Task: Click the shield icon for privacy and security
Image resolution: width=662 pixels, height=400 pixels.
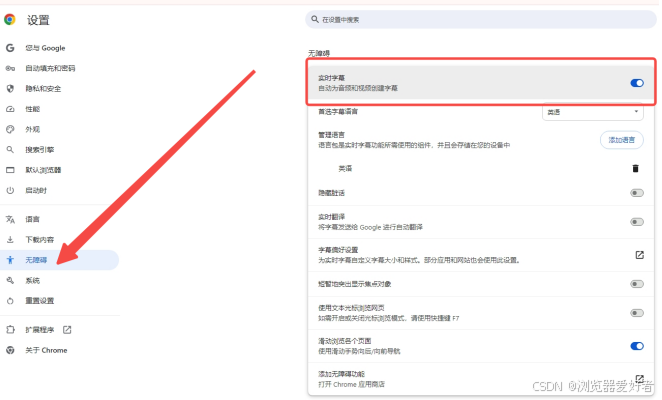Action: tap(10, 88)
